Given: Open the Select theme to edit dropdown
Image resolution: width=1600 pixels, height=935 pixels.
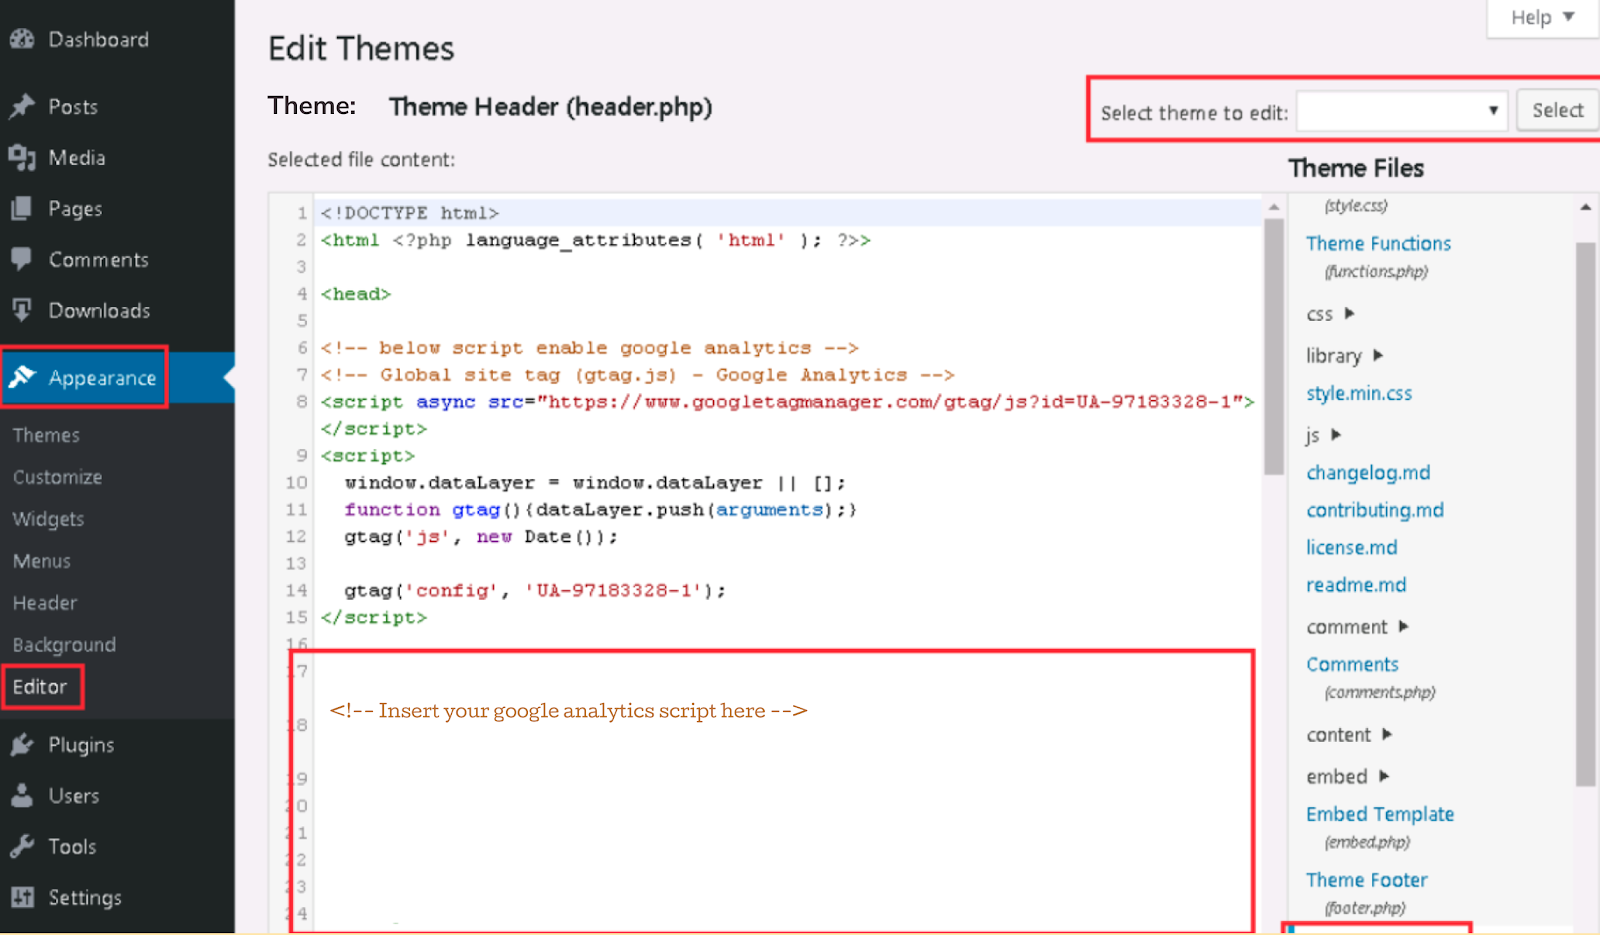Looking at the screenshot, I should [x=1402, y=111].
